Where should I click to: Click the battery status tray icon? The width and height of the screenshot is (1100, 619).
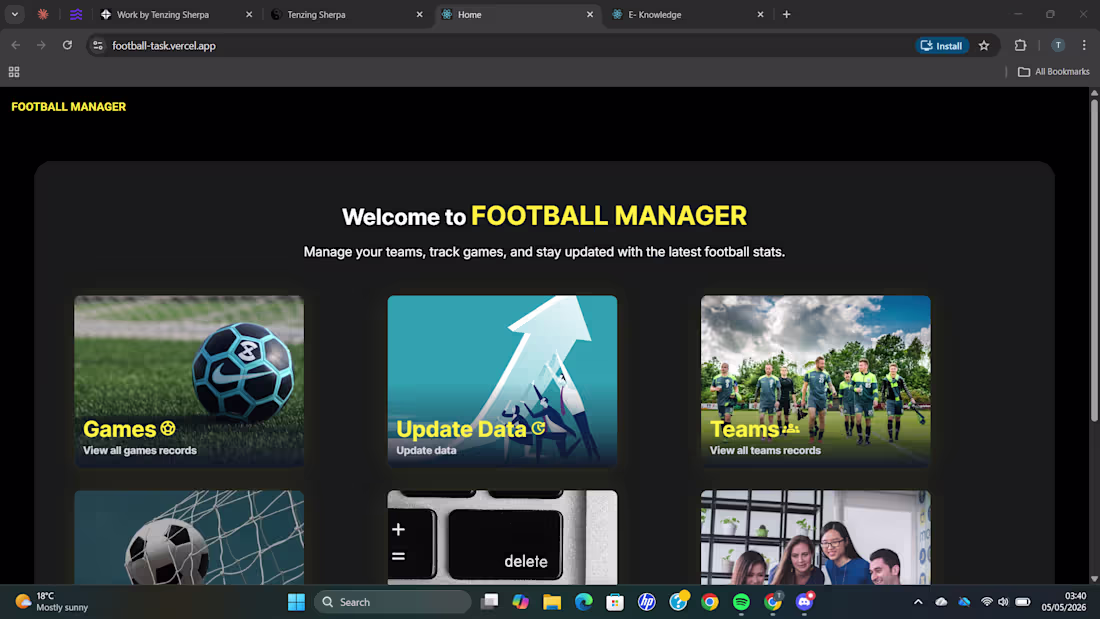(x=1023, y=602)
